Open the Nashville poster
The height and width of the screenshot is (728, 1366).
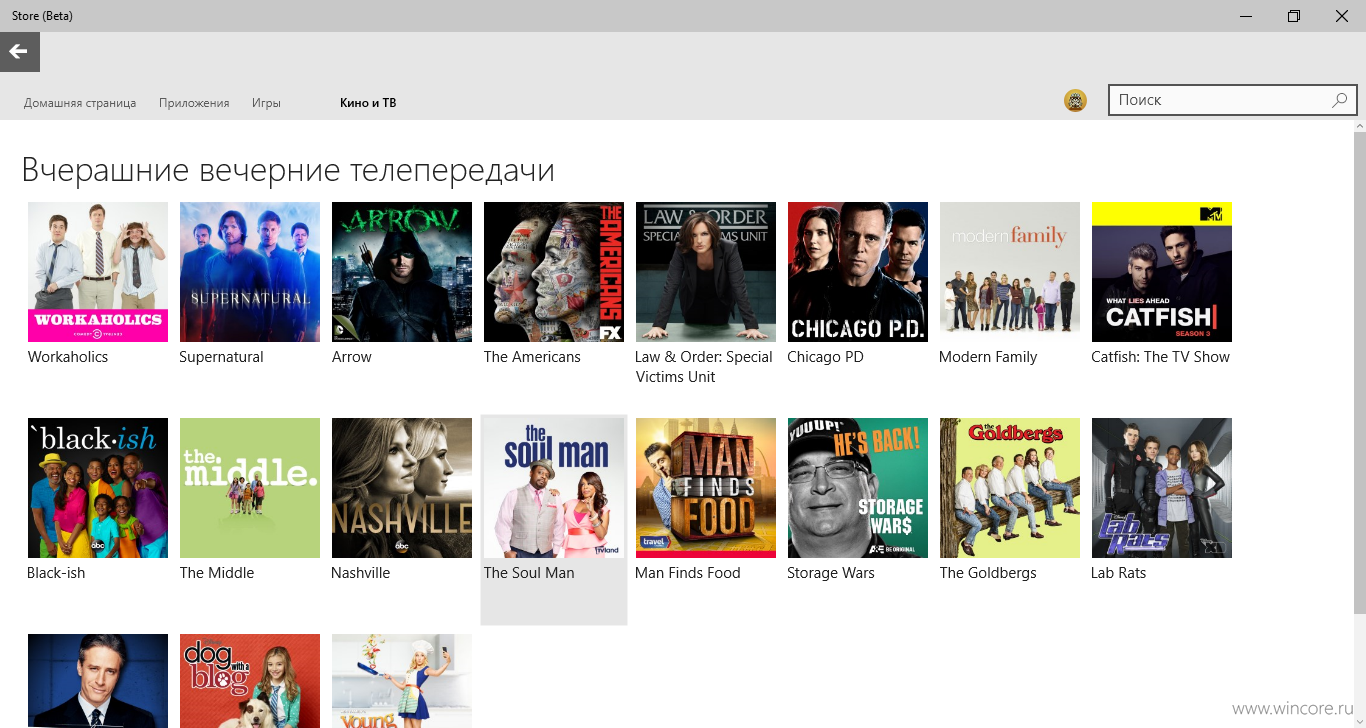(x=402, y=488)
